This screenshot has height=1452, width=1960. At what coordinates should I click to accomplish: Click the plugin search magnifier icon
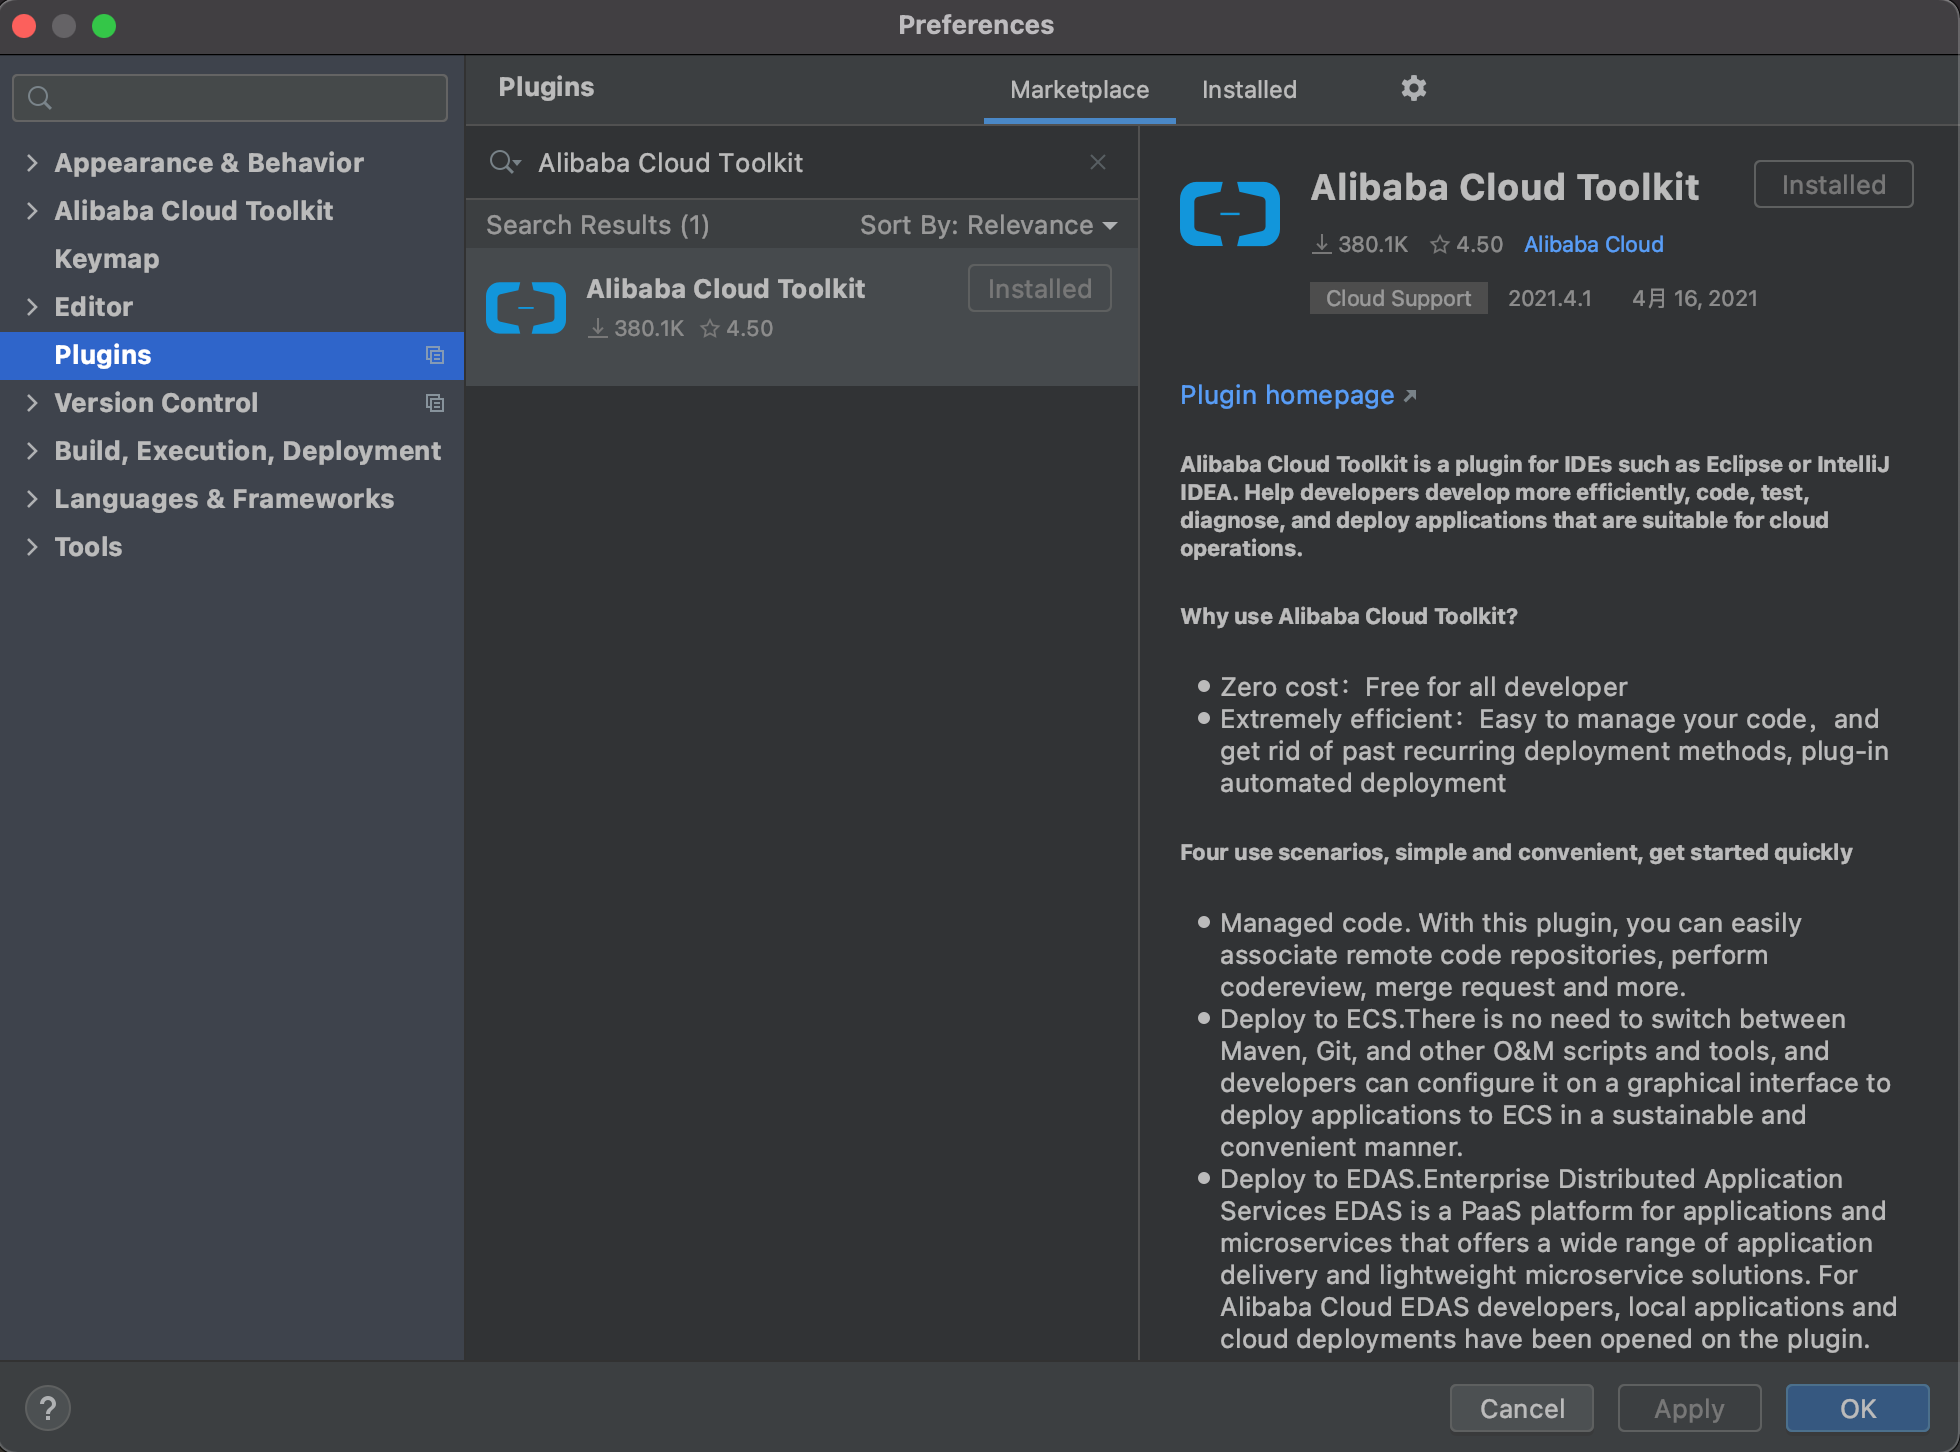pos(504,162)
